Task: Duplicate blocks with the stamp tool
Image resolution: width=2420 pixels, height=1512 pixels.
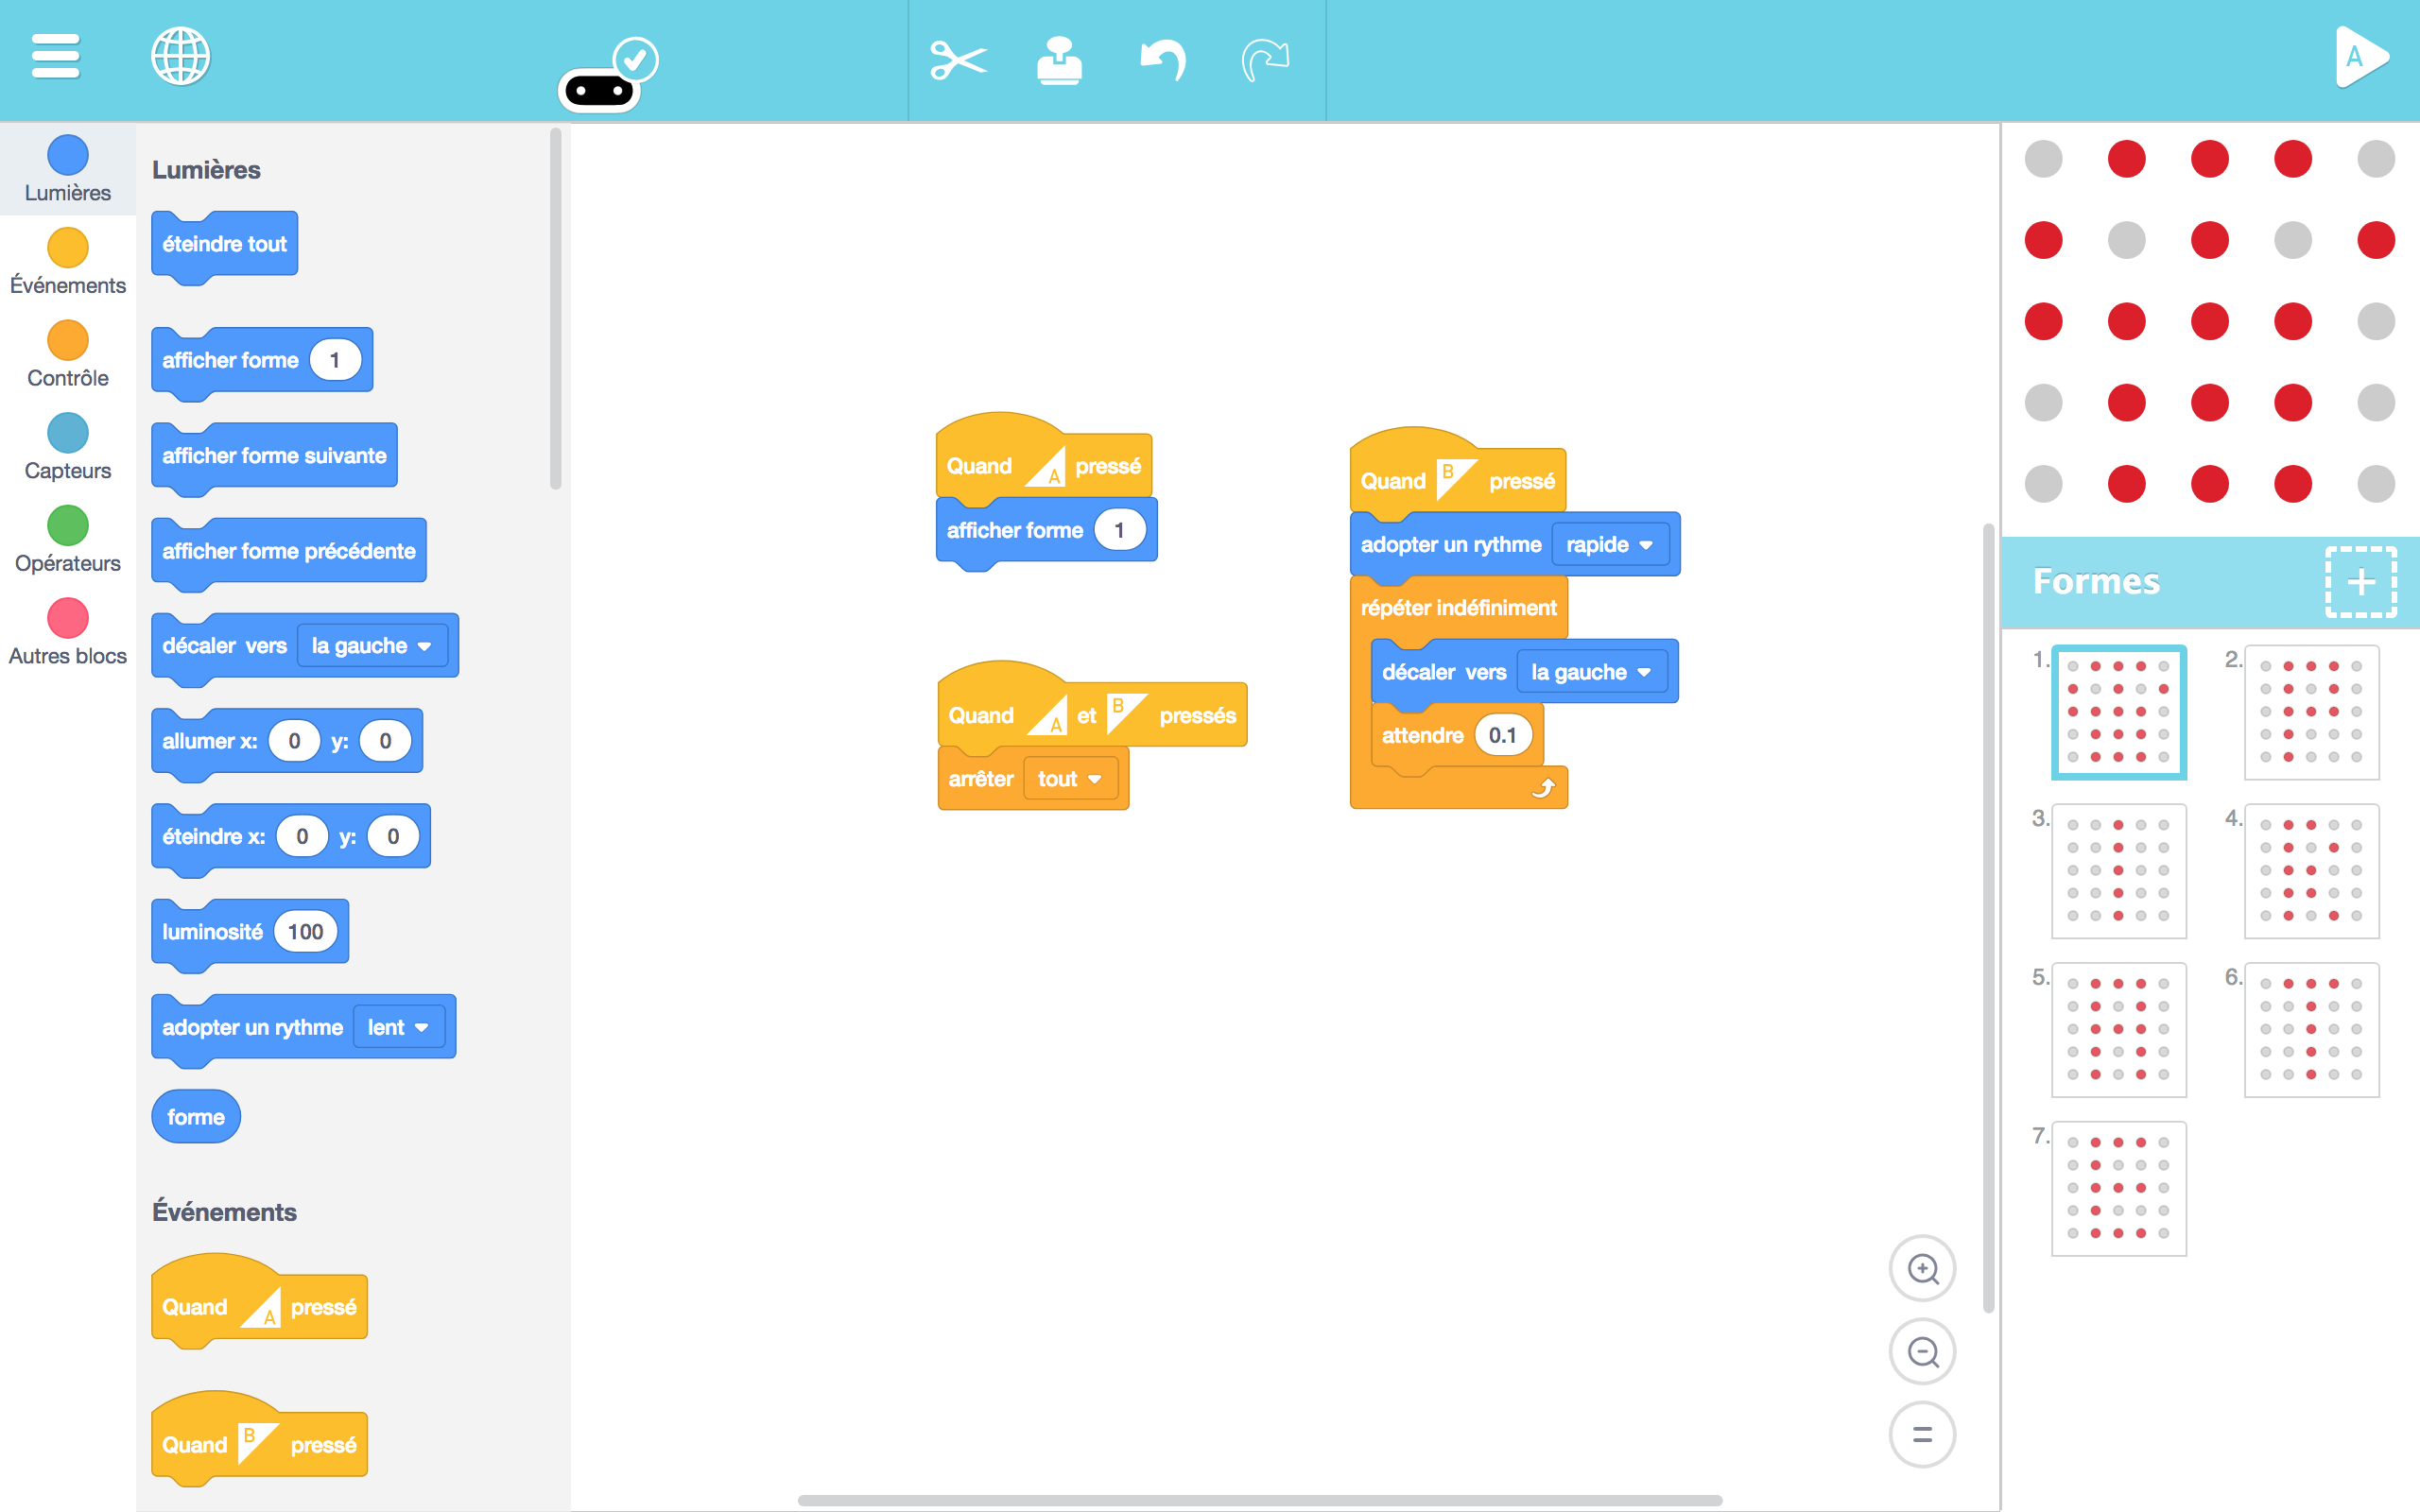Action: pyautogui.click(x=1061, y=60)
